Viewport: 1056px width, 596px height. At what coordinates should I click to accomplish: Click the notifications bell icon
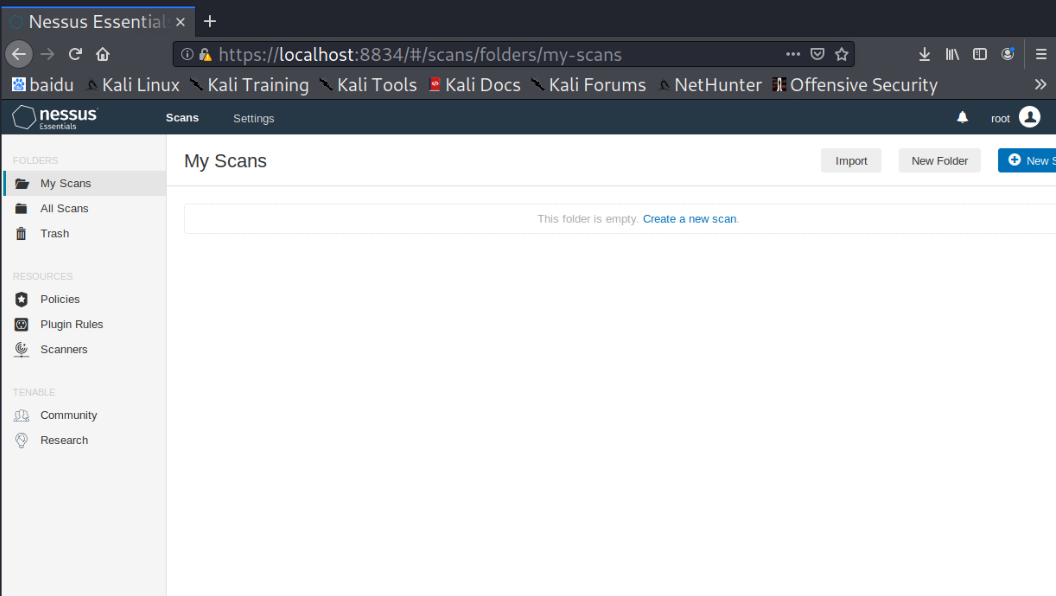(962, 118)
